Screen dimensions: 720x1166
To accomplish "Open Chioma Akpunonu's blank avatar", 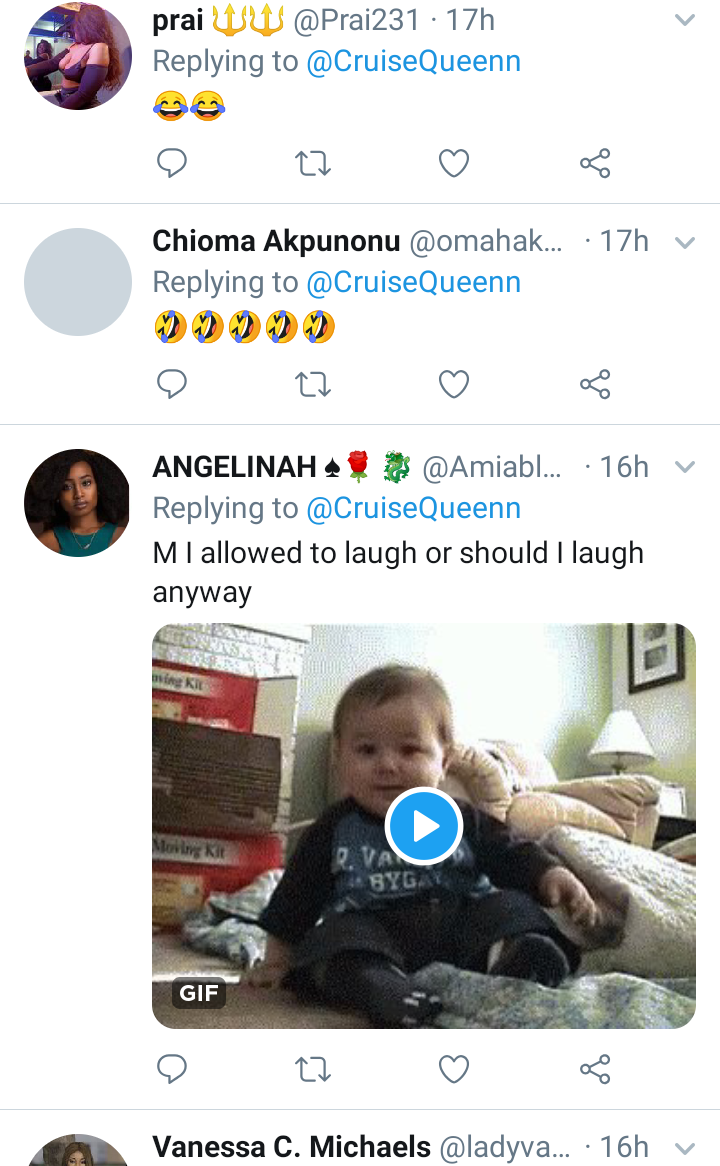I will 78,282.
